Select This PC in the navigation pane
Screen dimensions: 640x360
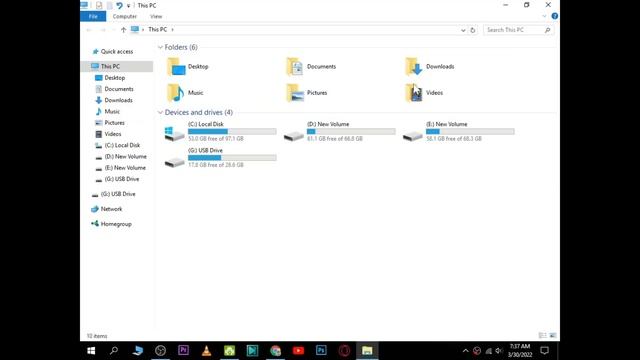point(117,66)
